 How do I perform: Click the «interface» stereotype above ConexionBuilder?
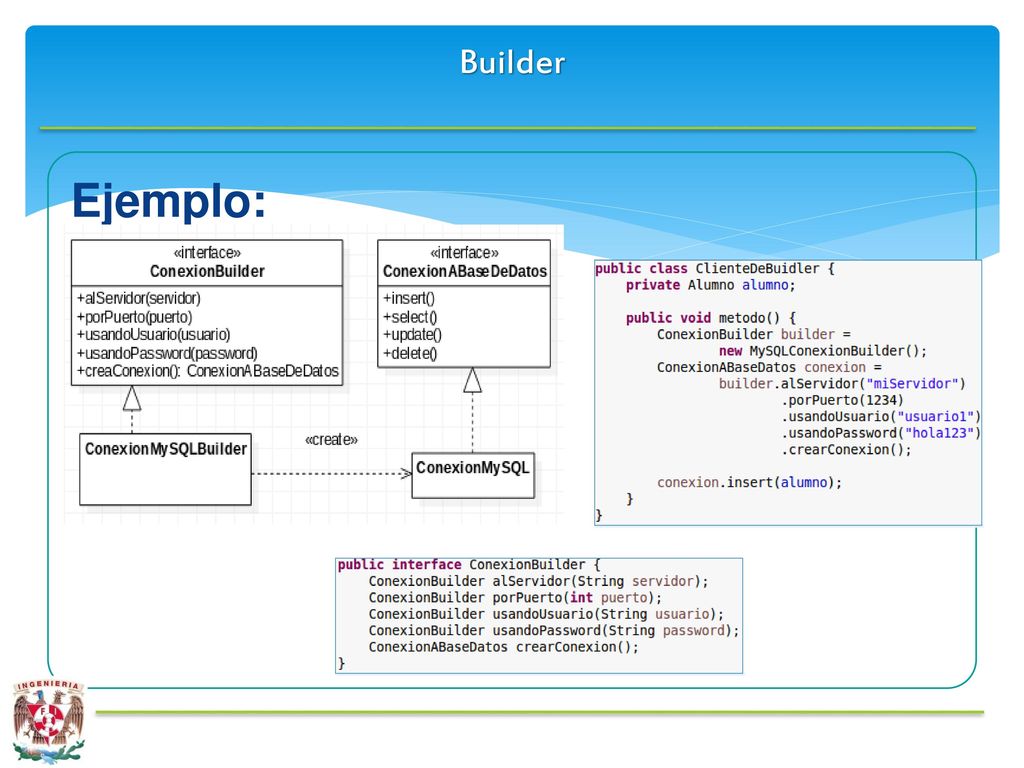point(207,253)
